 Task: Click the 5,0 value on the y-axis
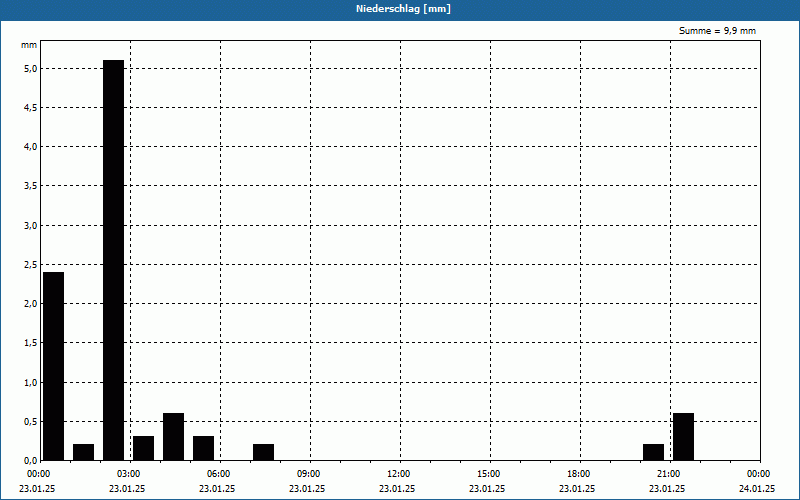click(30, 68)
